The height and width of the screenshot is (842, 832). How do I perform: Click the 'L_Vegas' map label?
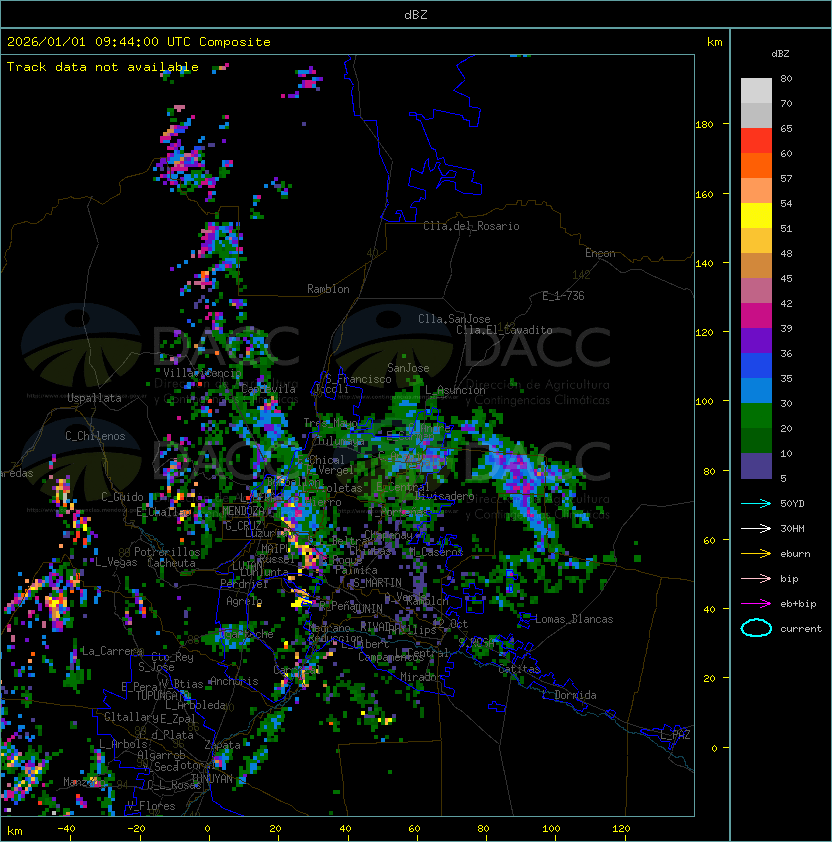point(116,562)
